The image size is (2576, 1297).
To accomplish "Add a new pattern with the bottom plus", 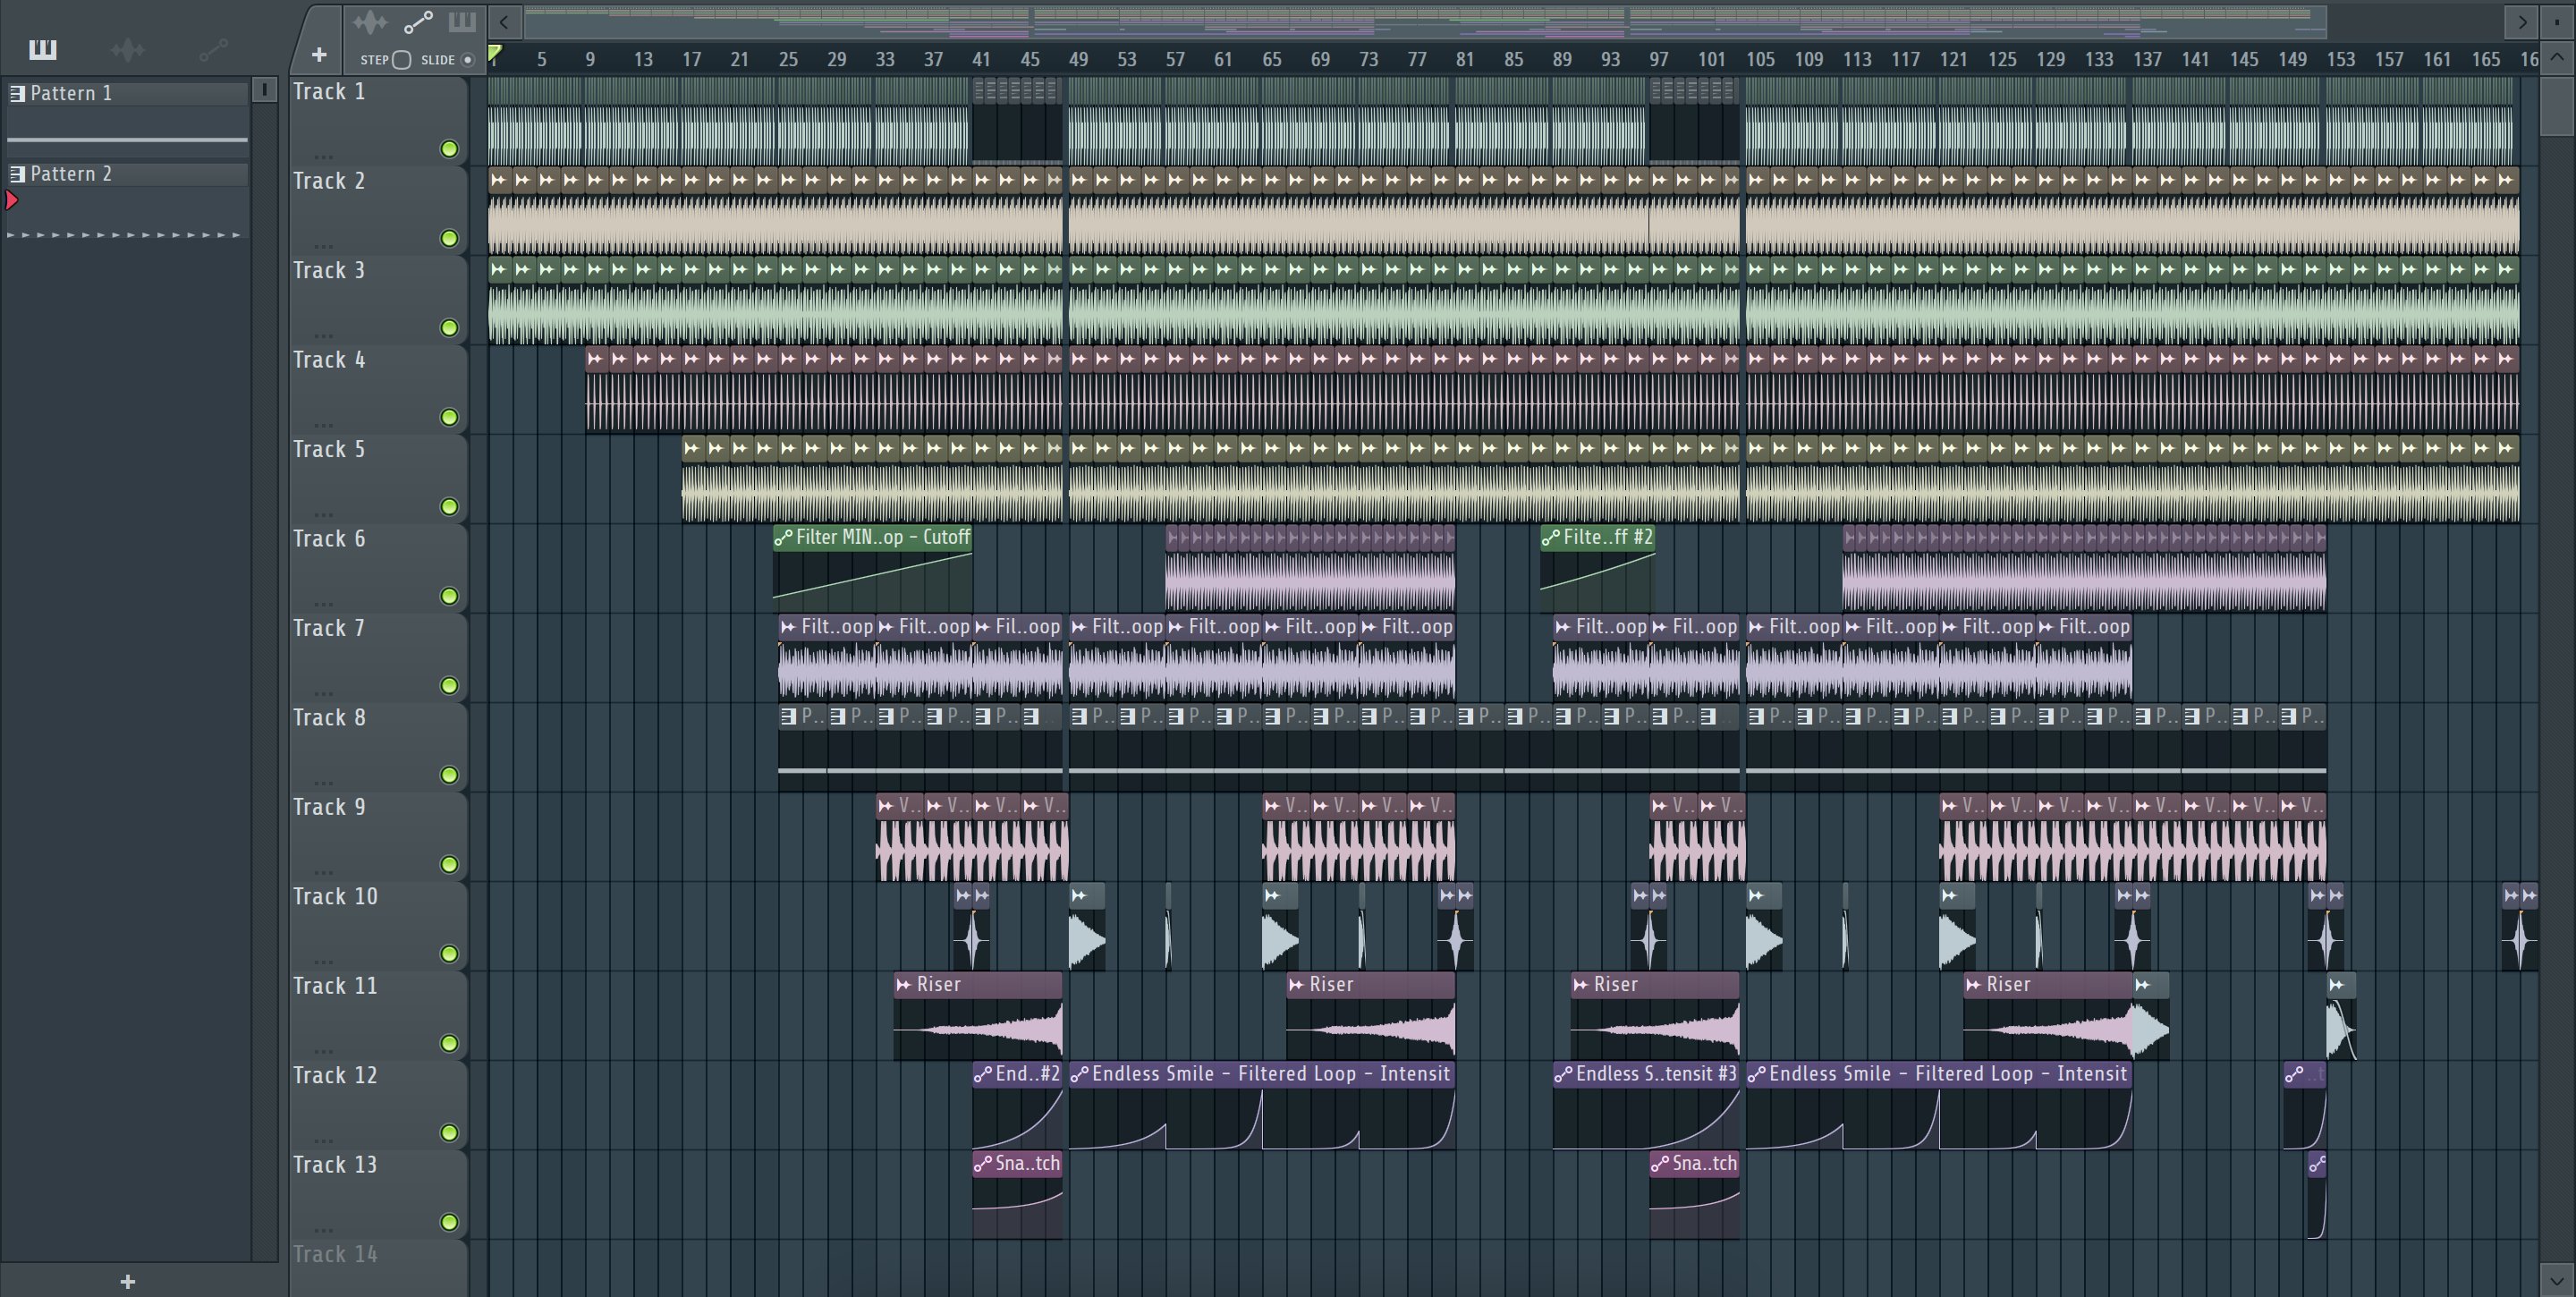I will [x=127, y=1281].
